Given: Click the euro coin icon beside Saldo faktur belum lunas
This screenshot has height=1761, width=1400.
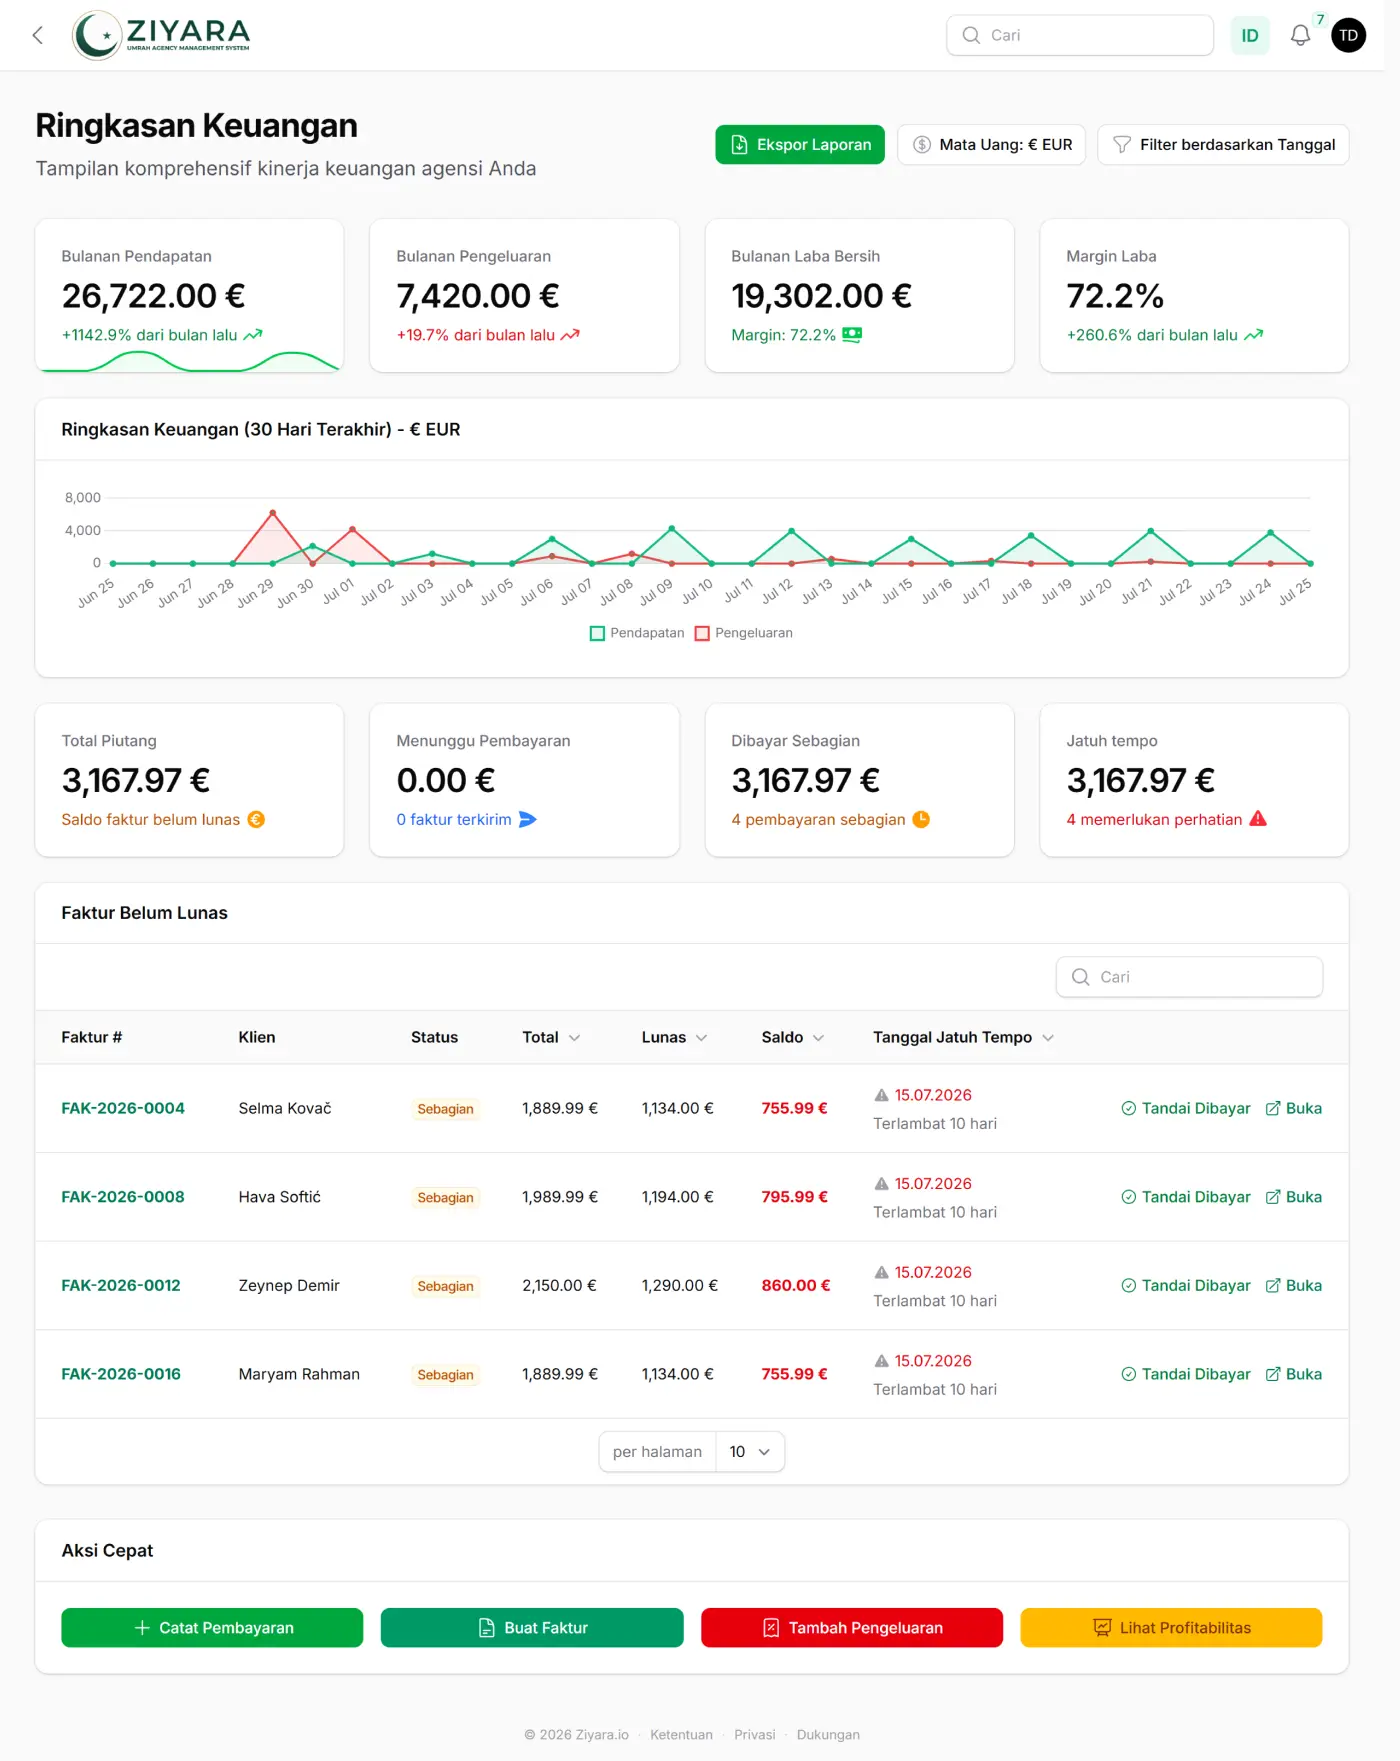Looking at the screenshot, I should pos(256,820).
